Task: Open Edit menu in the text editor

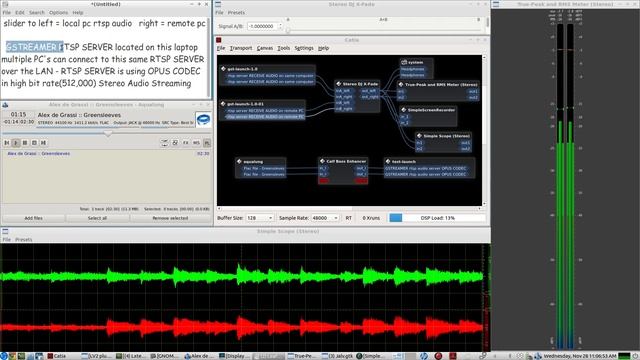Action: pyautogui.click(x=20, y=13)
